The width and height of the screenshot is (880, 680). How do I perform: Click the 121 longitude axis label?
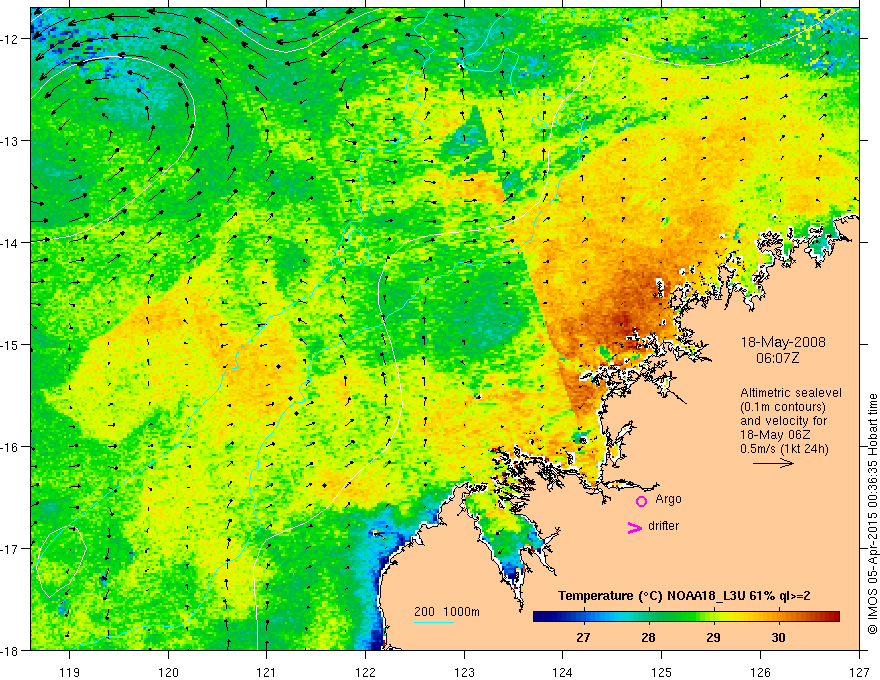coord(267,671)
